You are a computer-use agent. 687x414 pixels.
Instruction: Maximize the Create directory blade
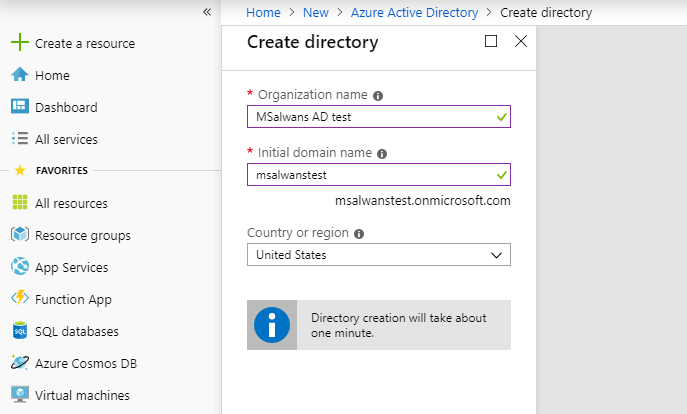(x=491, y=41)
